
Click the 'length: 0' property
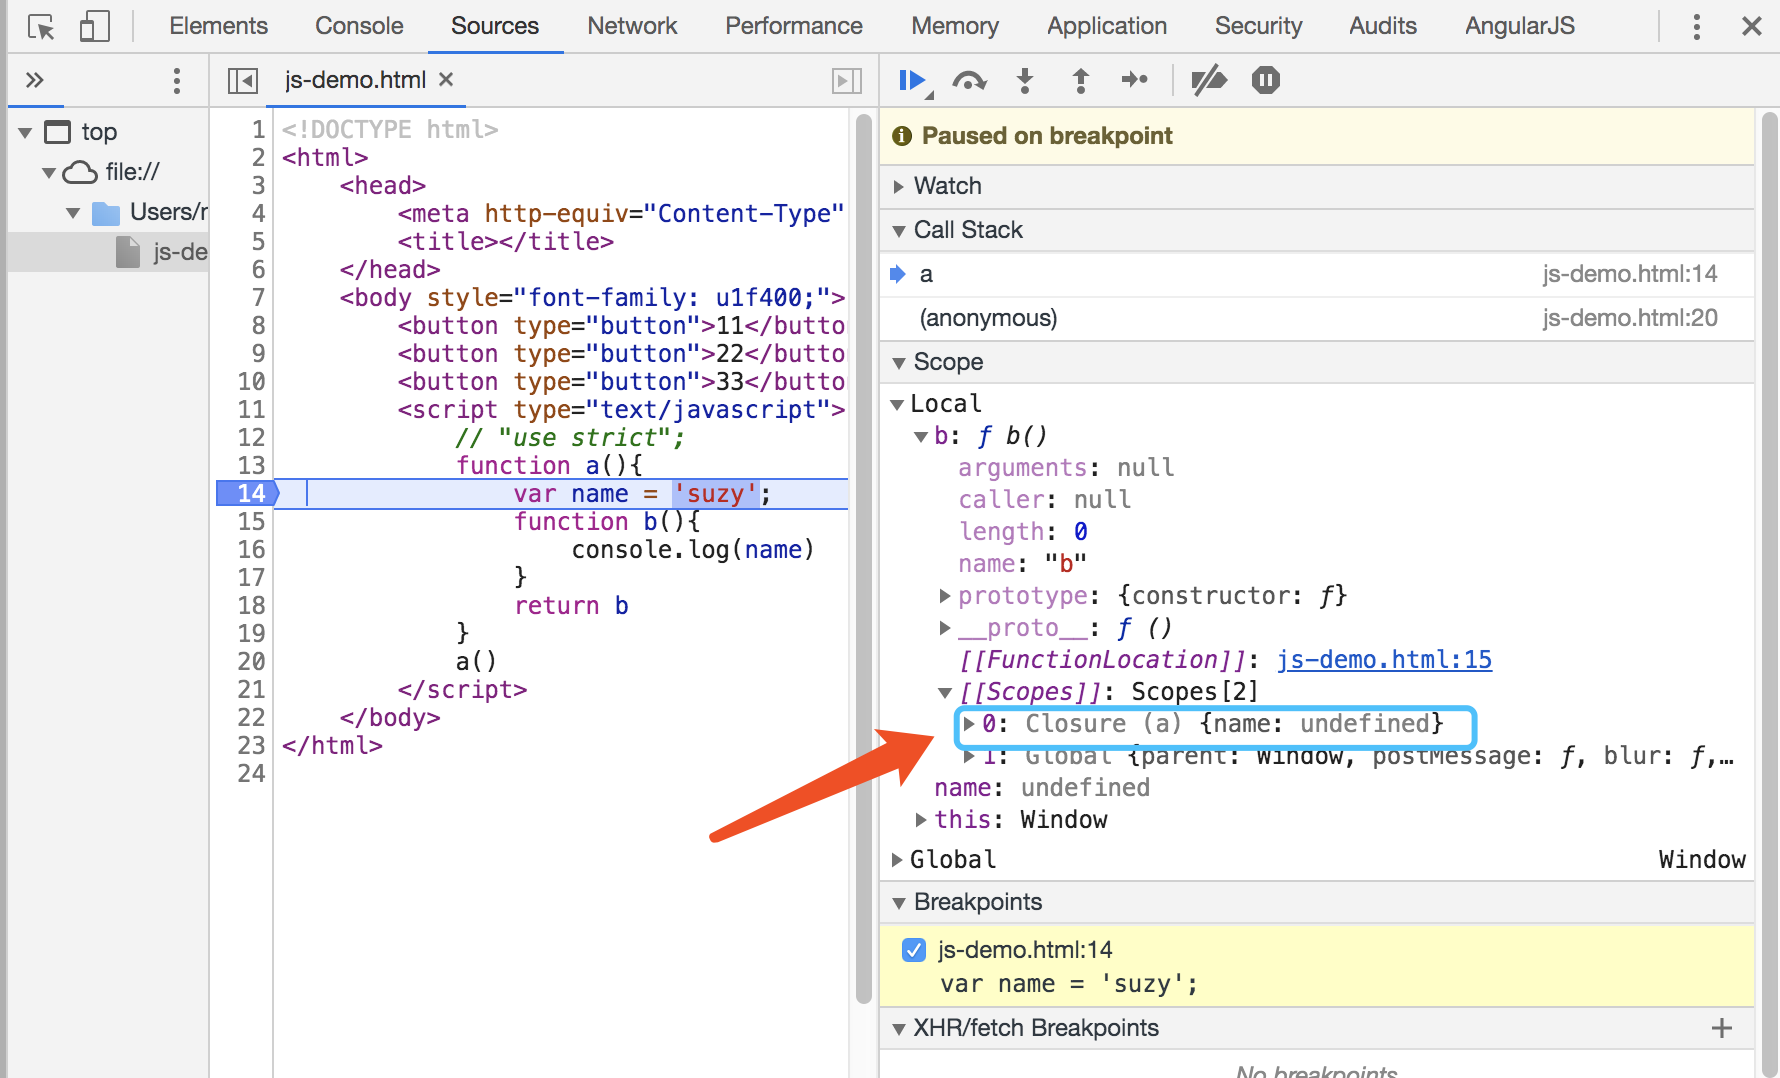click(1023, 532)
